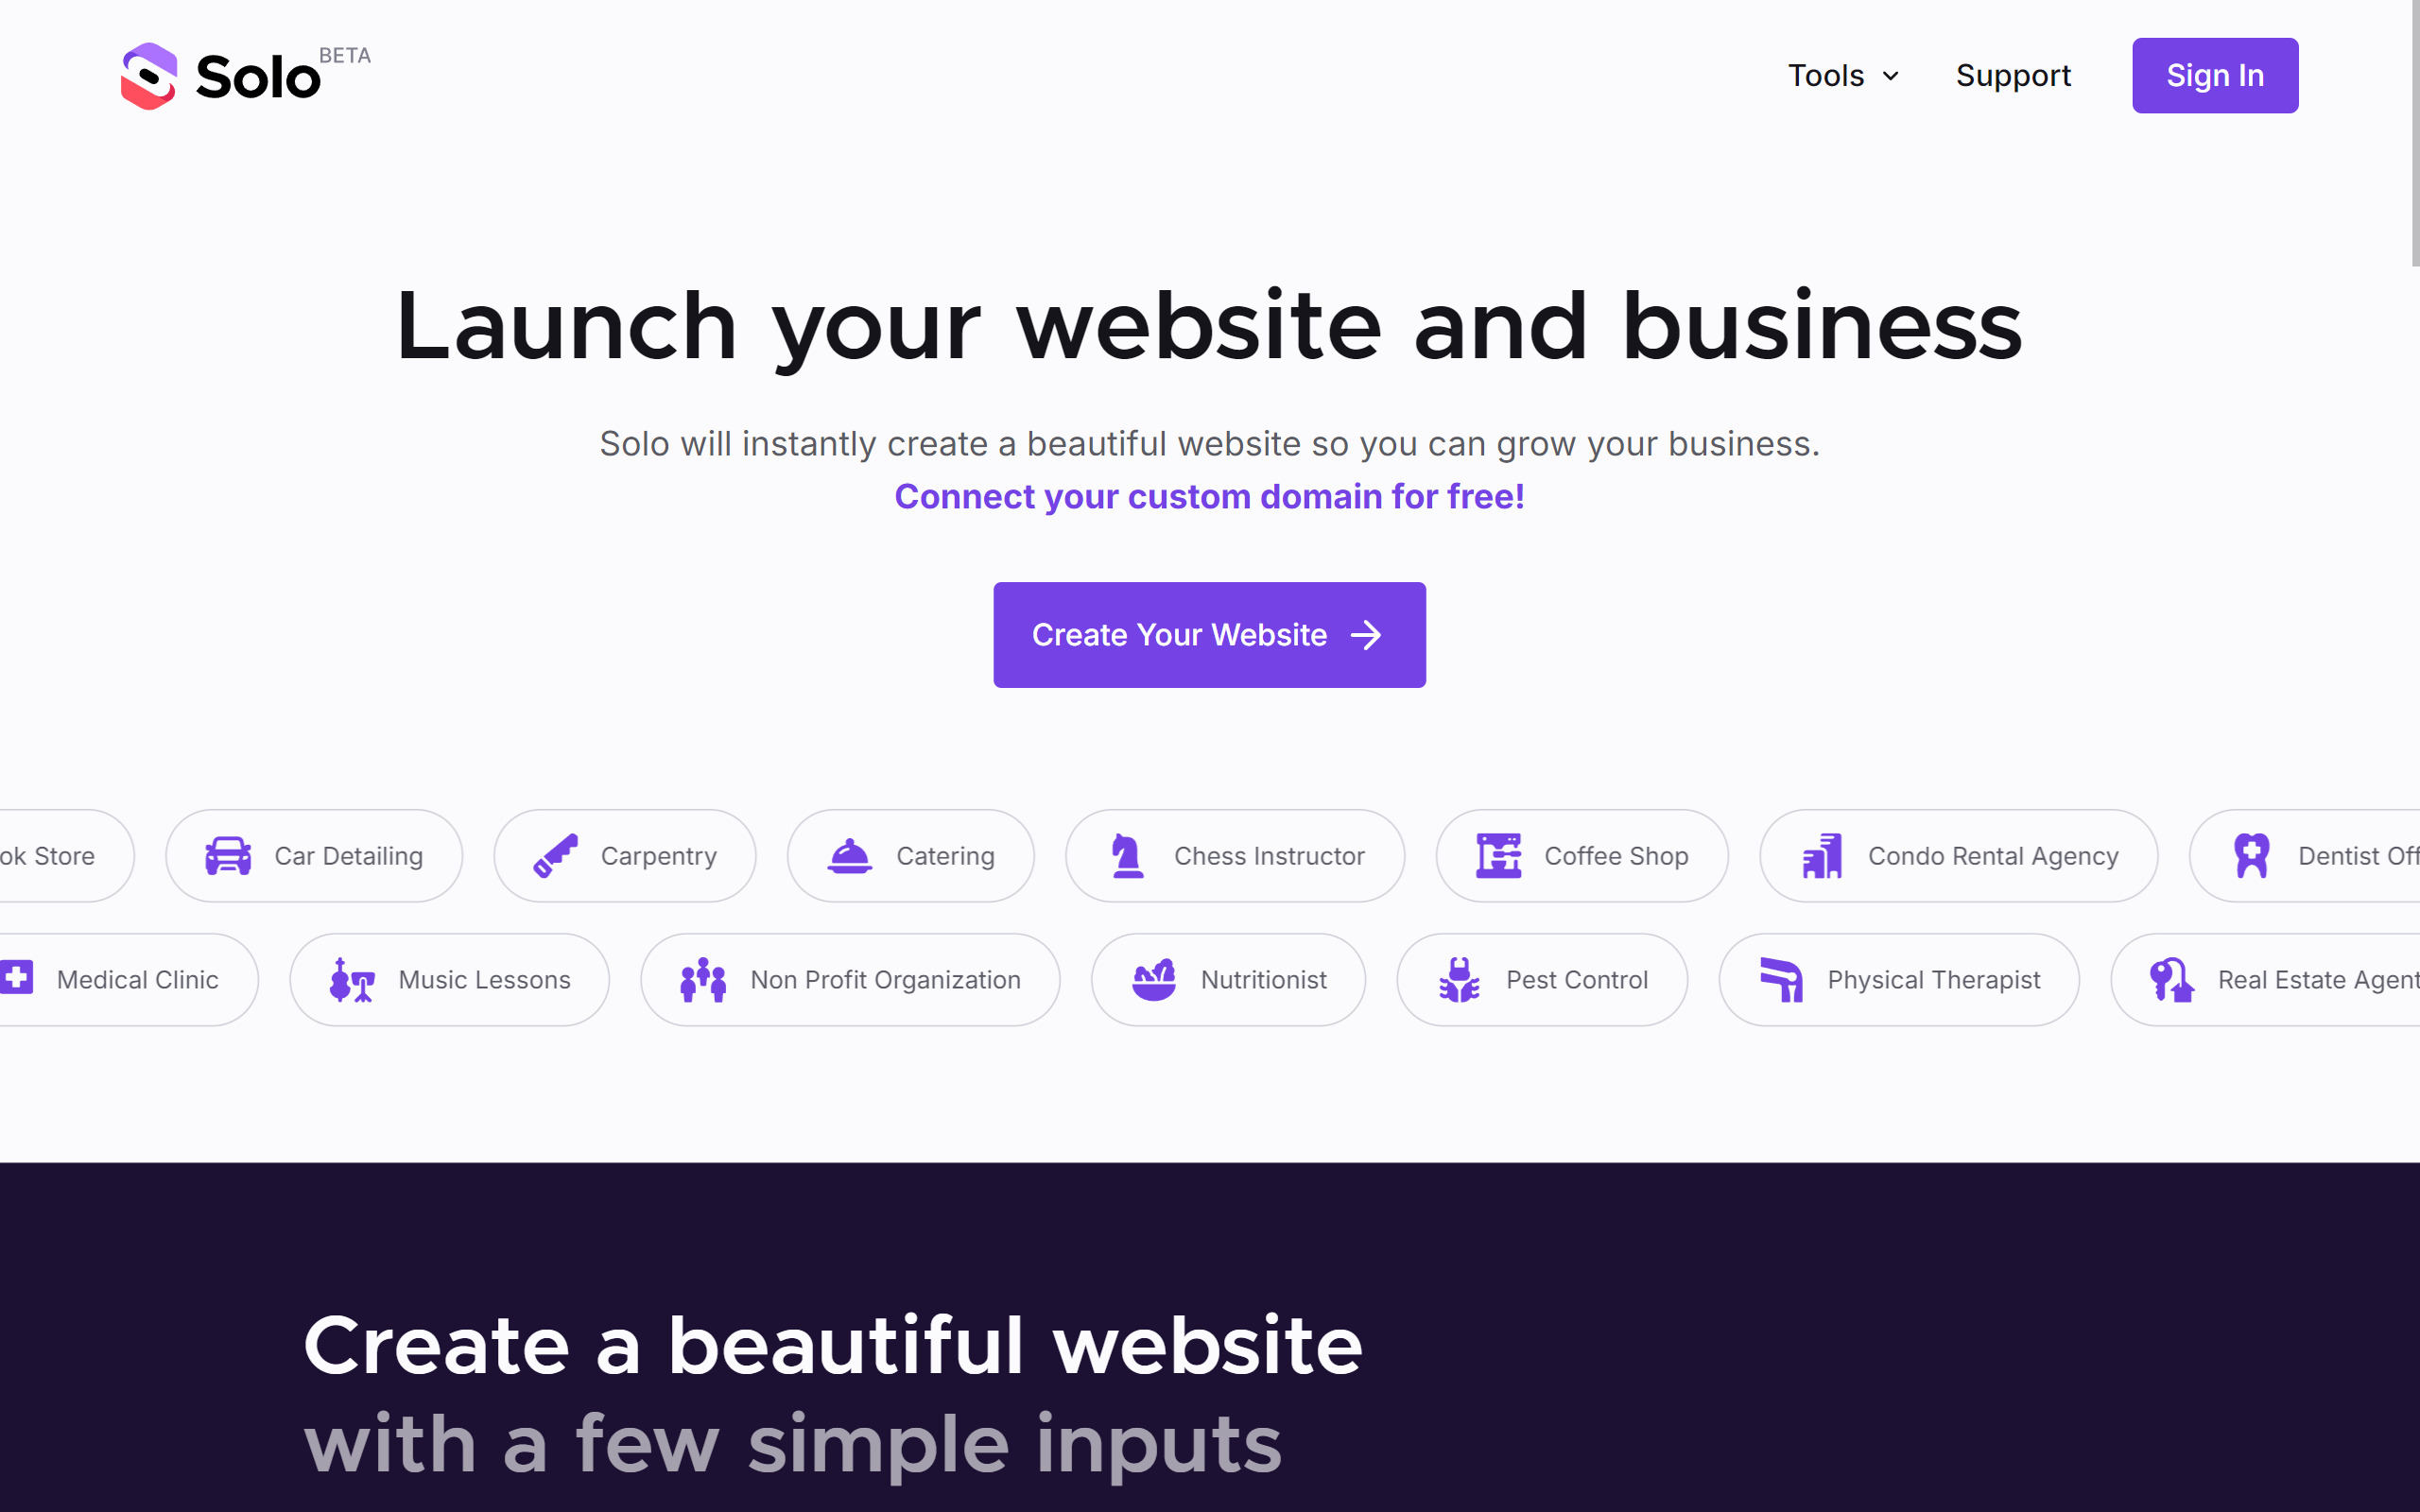2420x1512 pixels.
Task: Click the custom domain free offer link
Action: click(x=1207, y=496)
